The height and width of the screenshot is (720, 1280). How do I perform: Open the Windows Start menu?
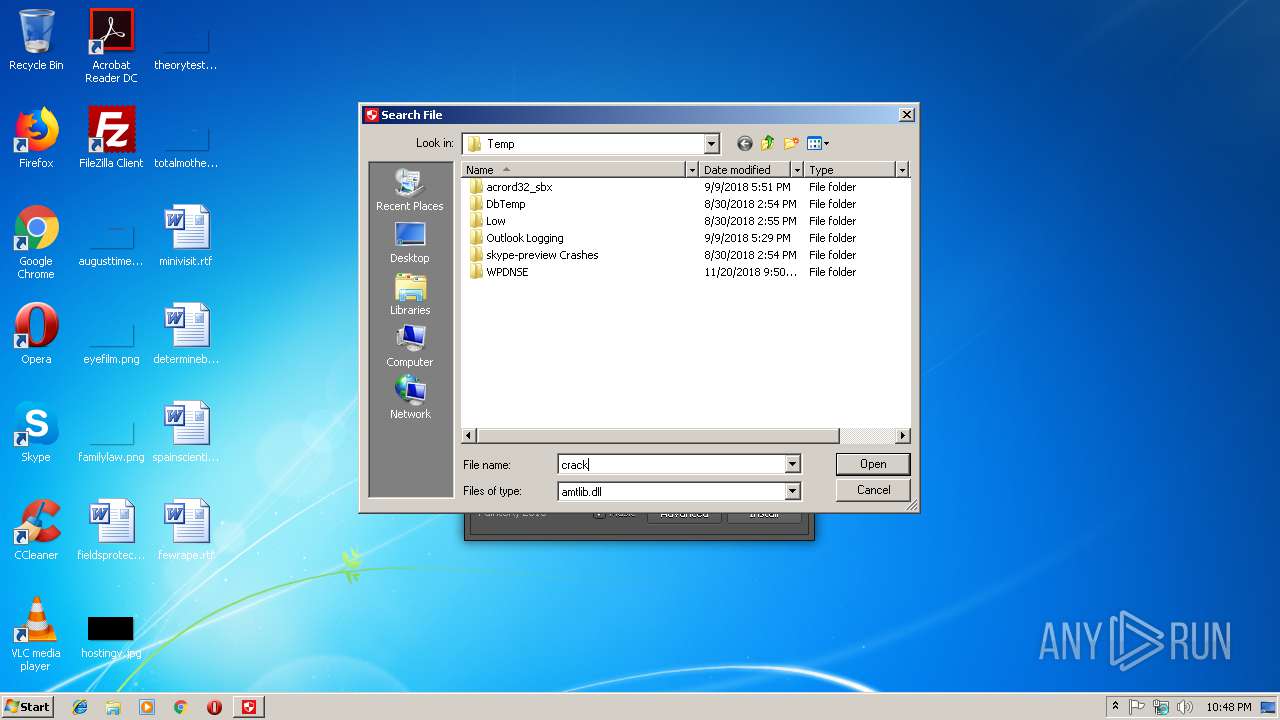coord(28,707)
